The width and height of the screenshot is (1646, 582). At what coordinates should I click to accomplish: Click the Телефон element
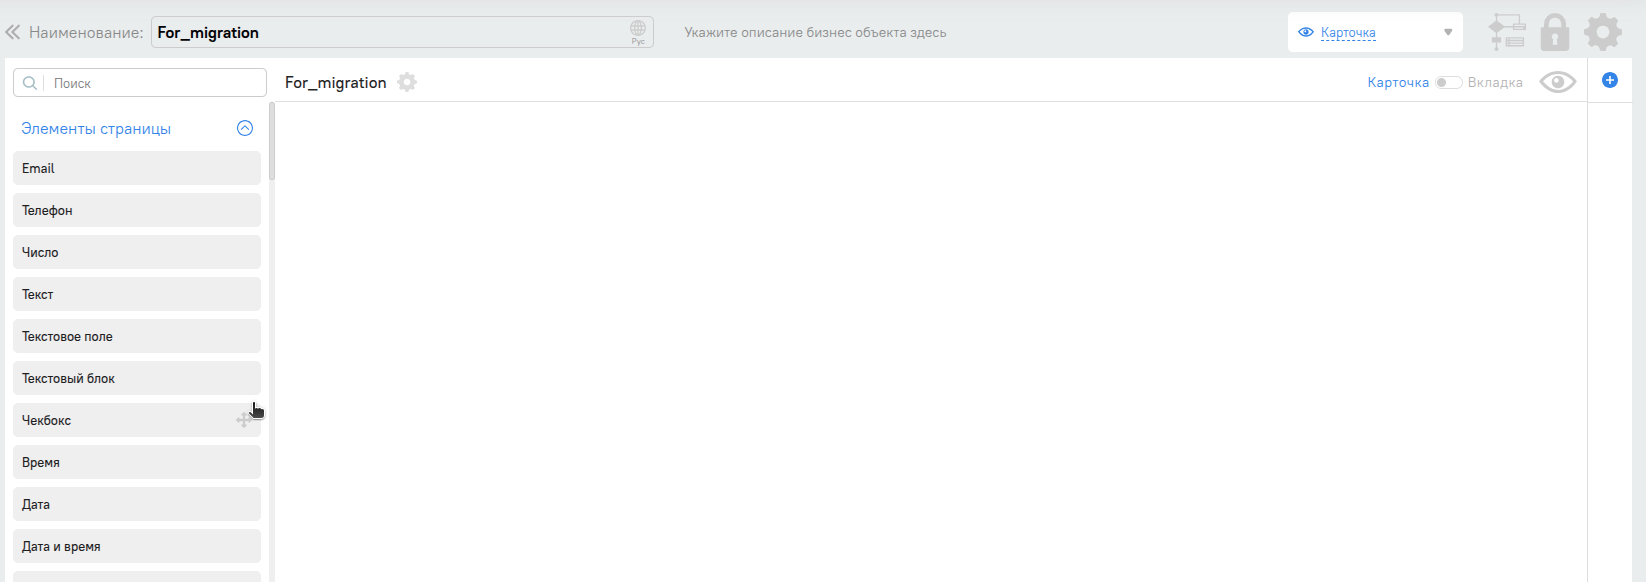pos(136,210)
